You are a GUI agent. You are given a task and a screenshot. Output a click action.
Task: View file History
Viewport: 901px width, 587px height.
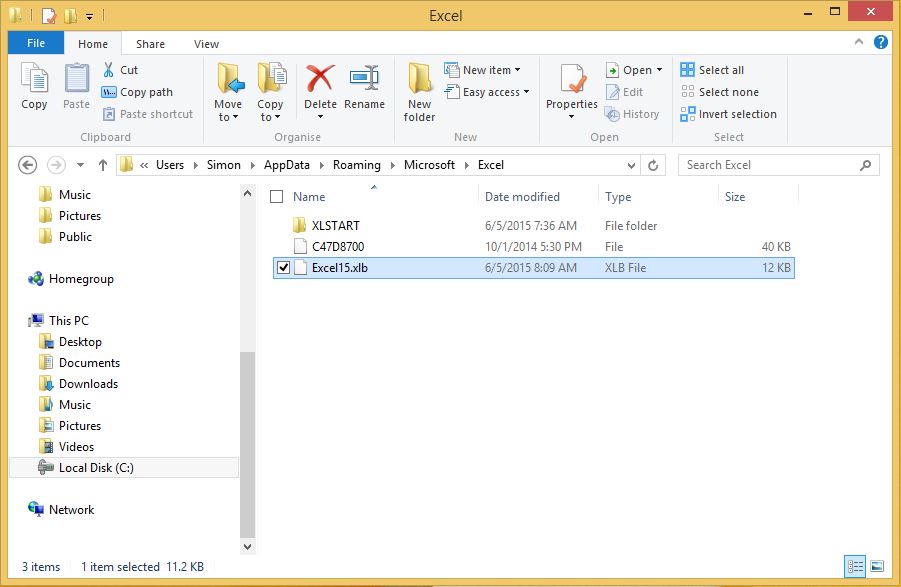[632, 114]
